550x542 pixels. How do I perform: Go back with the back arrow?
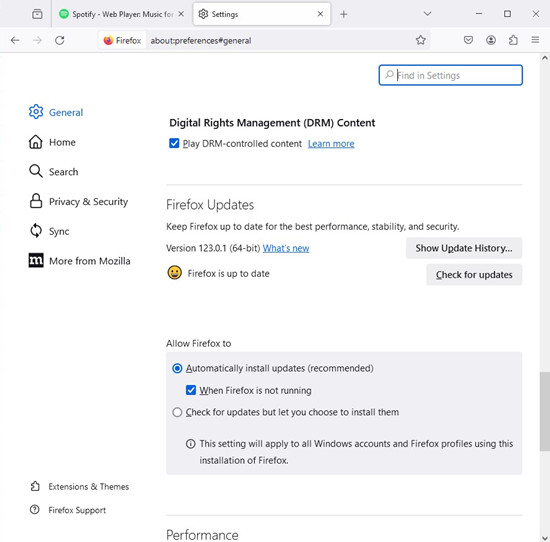(15, 40)
